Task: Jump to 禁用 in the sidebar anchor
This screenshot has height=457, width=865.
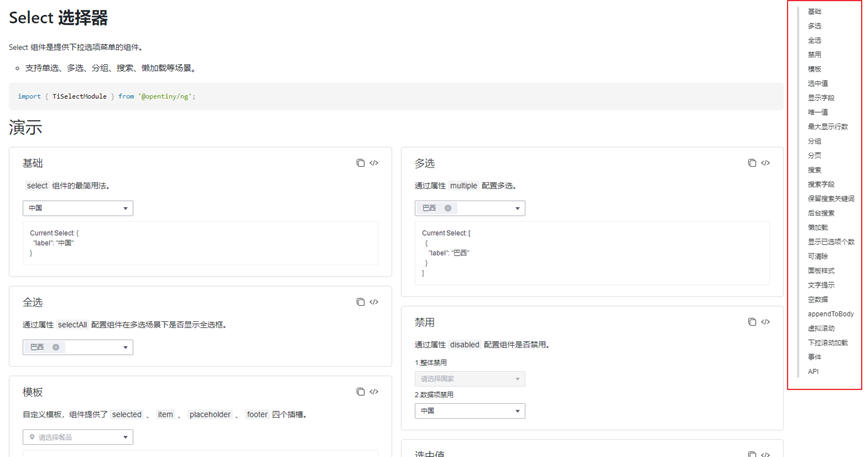Action: pos(815,55)
